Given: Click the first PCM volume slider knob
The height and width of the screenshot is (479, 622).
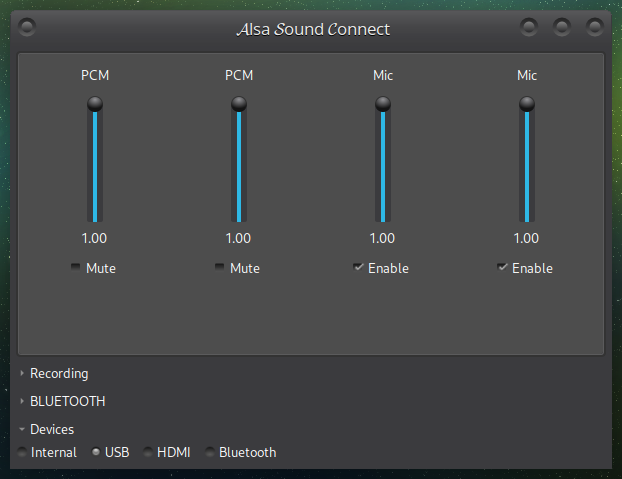Looking at the screenshot, I should coord(95,104).
